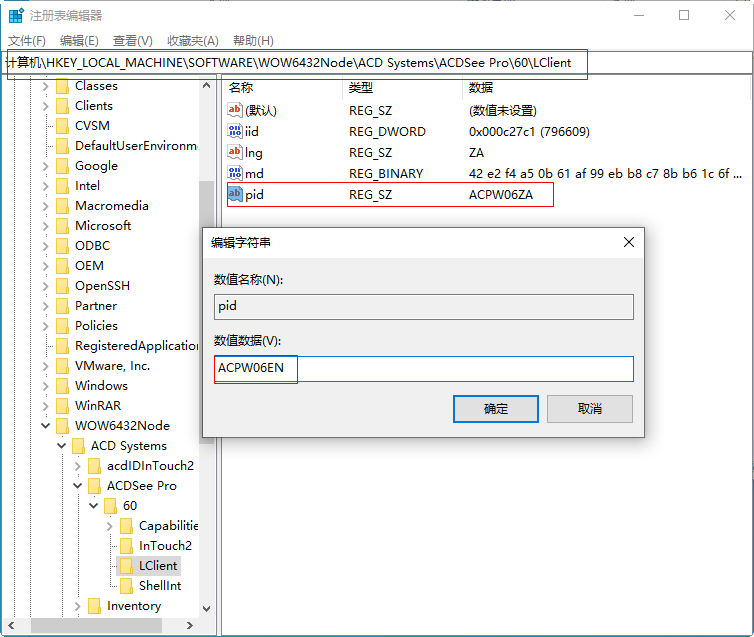Click the ShellInt folder icon
The image size is (754, 637).
[126, 586]
